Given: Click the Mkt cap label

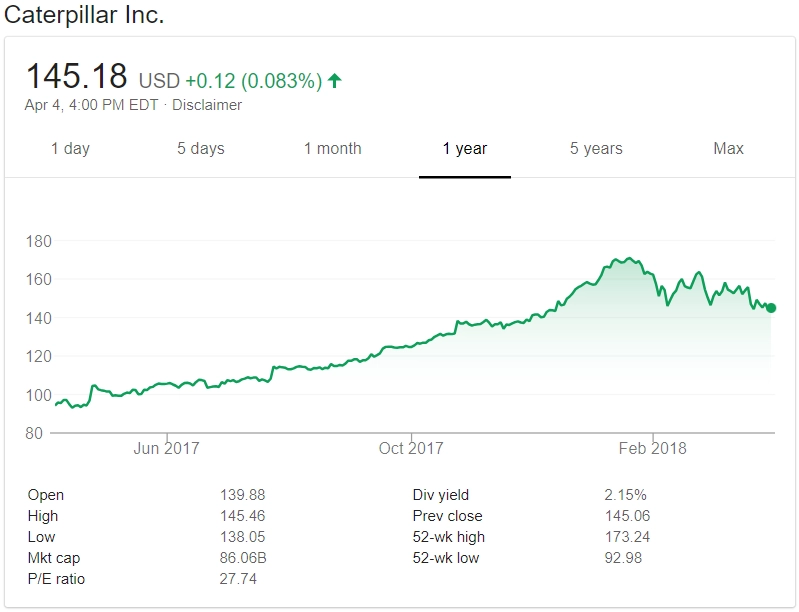Looking at the screenshot, I should point(54,558).
